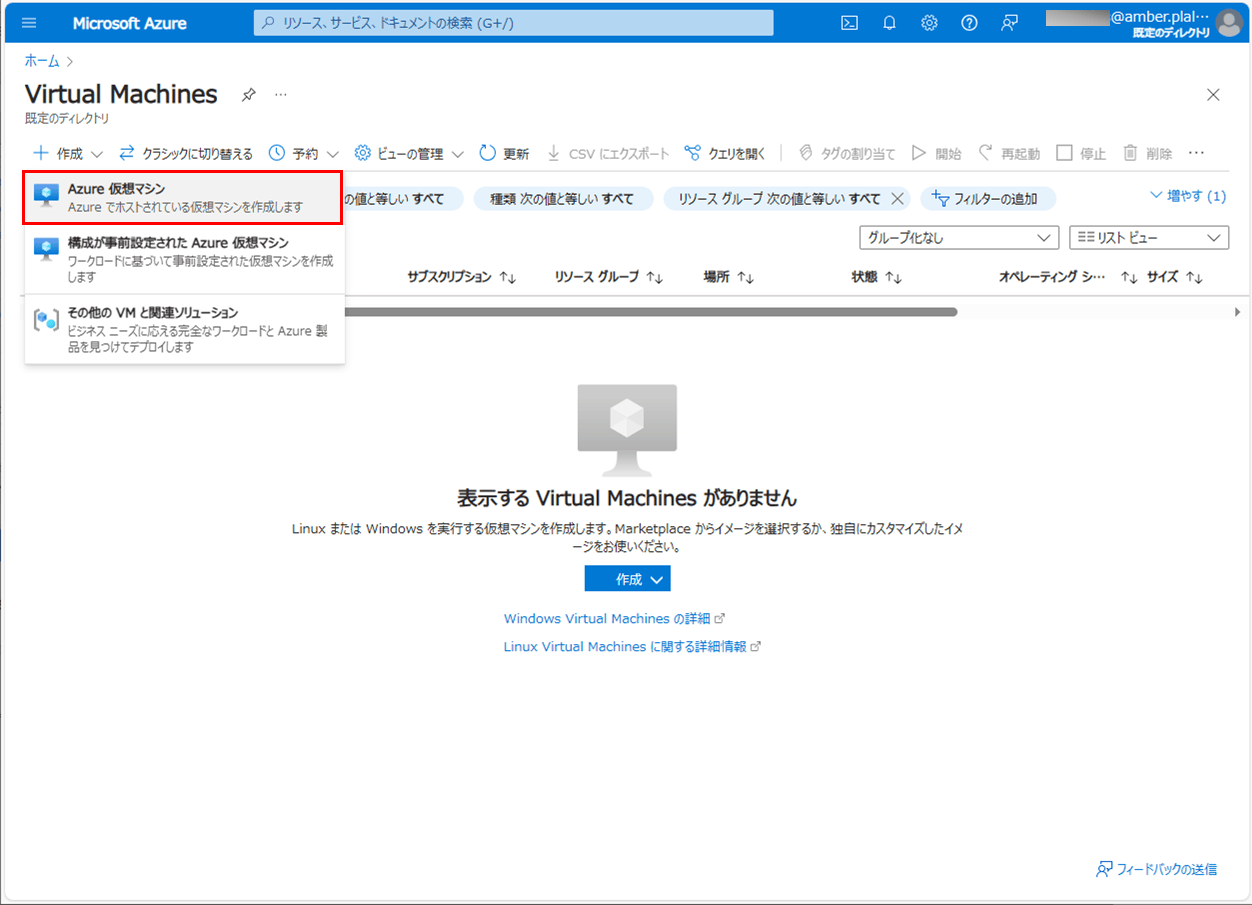Screen dimensions: 1252x905
Task: Sort by オペレーティング シ… column
Action: click(x=1068, y=277)
